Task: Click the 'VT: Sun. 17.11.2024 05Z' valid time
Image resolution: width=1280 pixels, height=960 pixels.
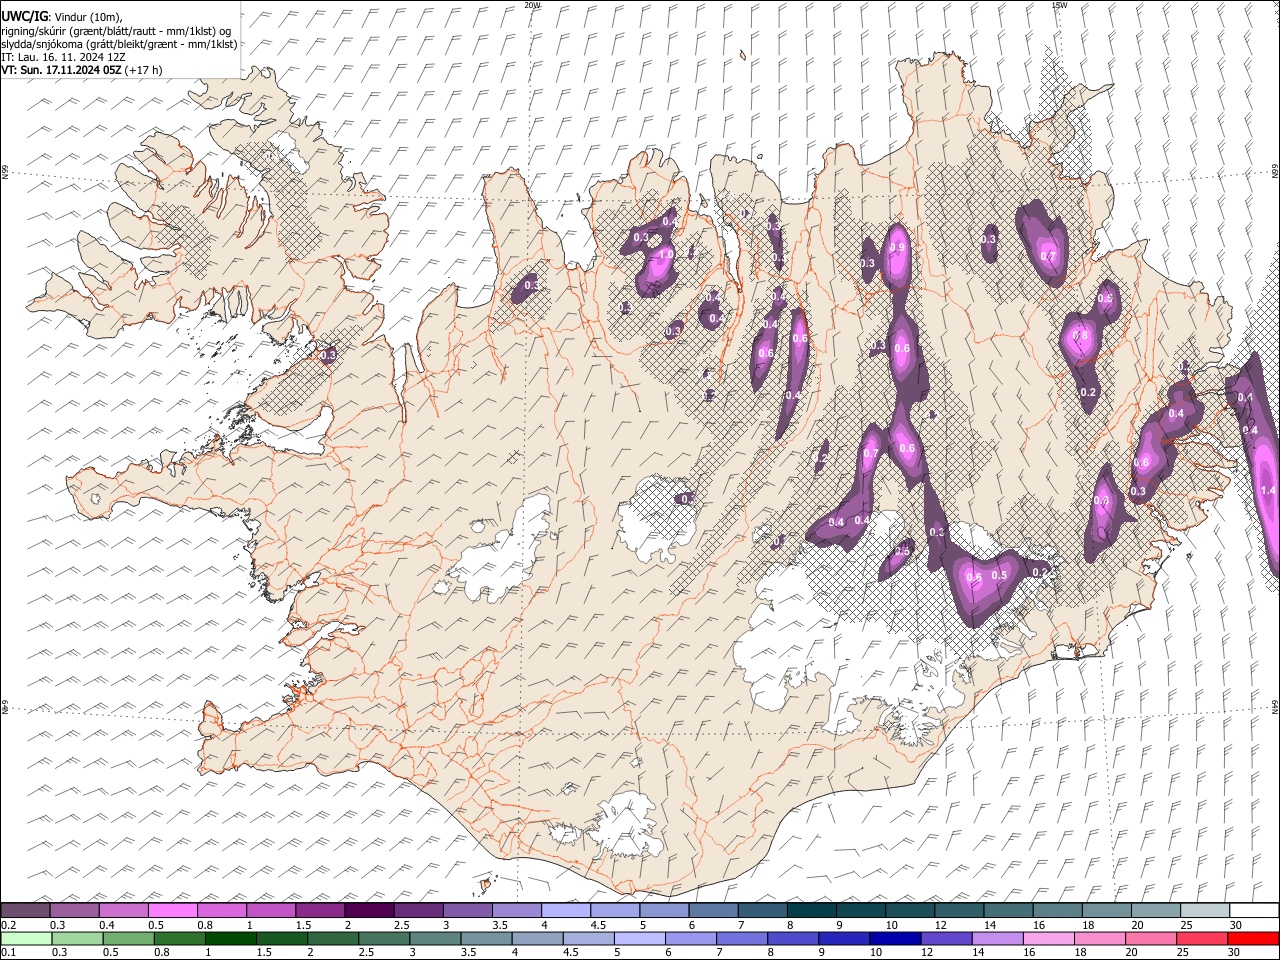Action: [62, 70]
